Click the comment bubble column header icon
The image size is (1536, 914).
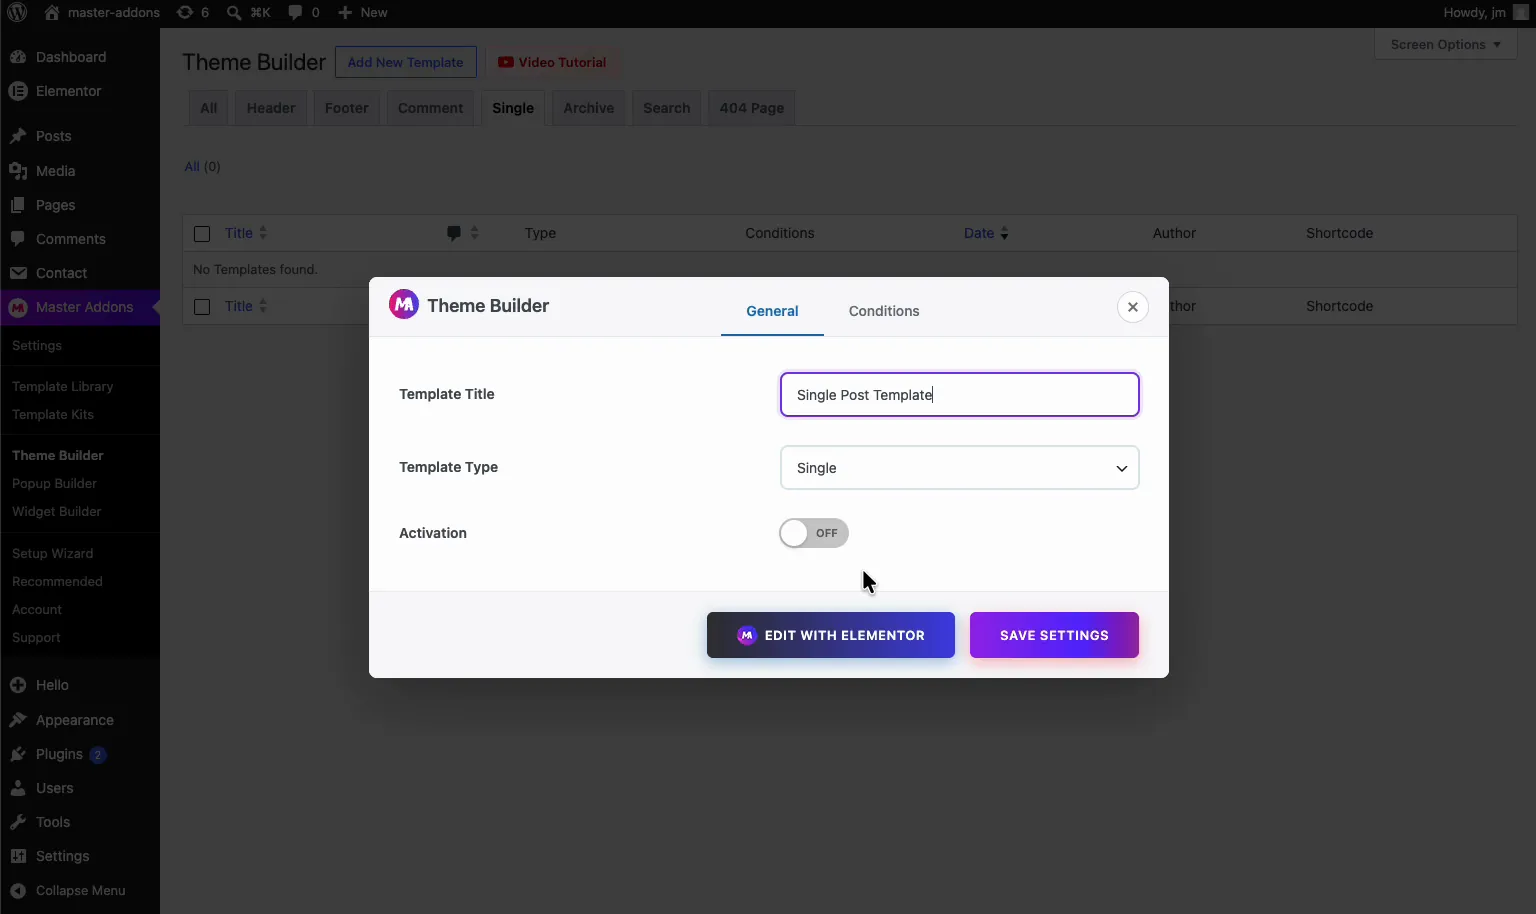point(454,233)
